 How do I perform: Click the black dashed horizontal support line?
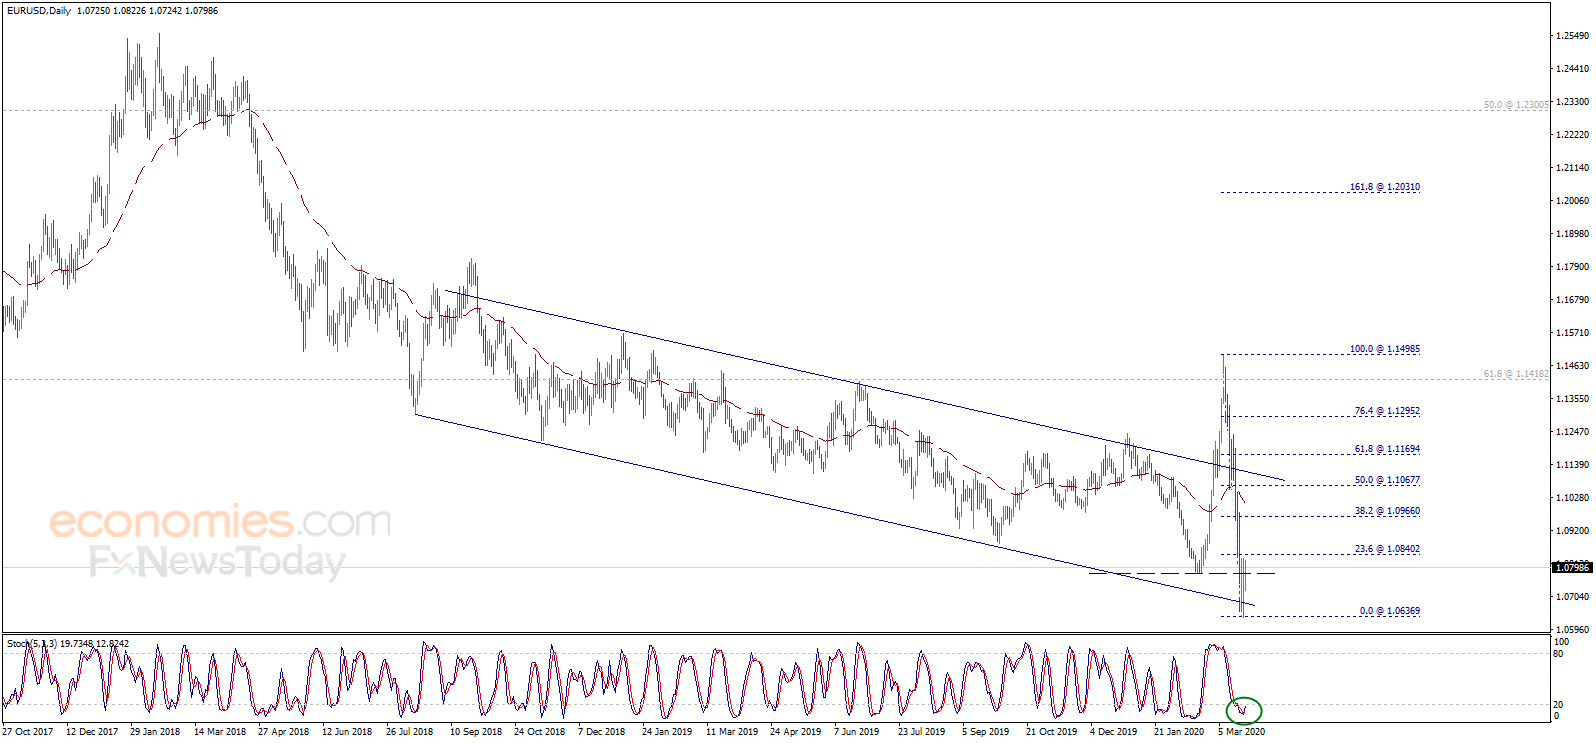1182,573
